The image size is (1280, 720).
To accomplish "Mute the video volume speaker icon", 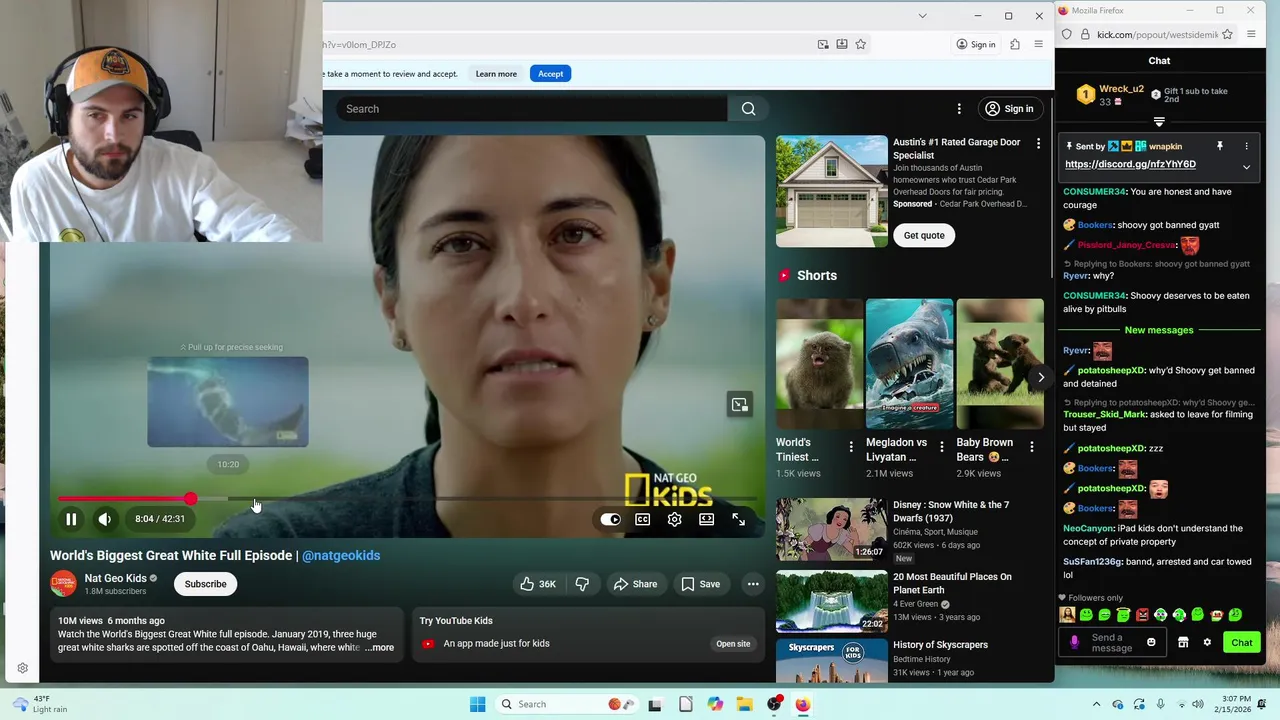I will coord(104,519).
